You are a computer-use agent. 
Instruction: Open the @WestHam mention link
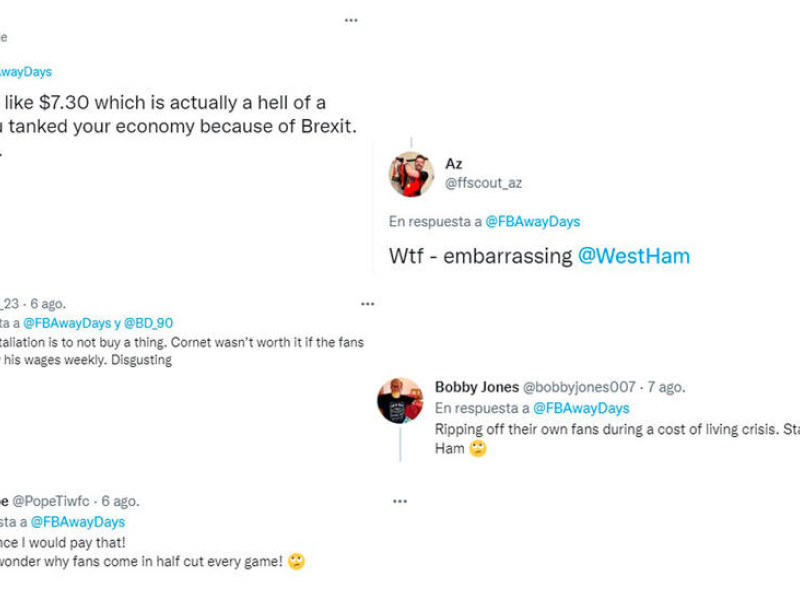click(x=634, y=256)
